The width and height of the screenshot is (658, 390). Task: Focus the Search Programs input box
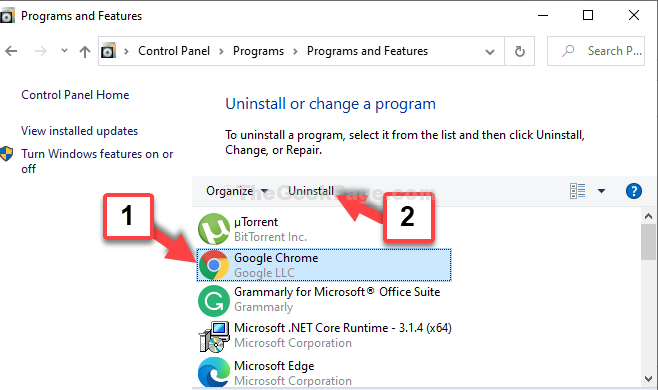click(x=596, y=51)
